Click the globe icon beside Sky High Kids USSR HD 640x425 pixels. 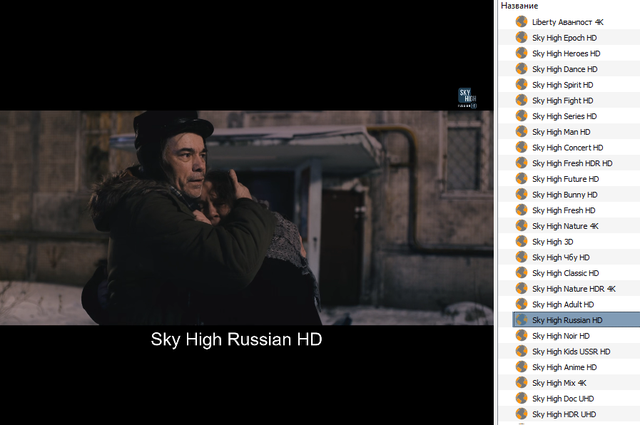pyautogui.click(x=521, y=351)
